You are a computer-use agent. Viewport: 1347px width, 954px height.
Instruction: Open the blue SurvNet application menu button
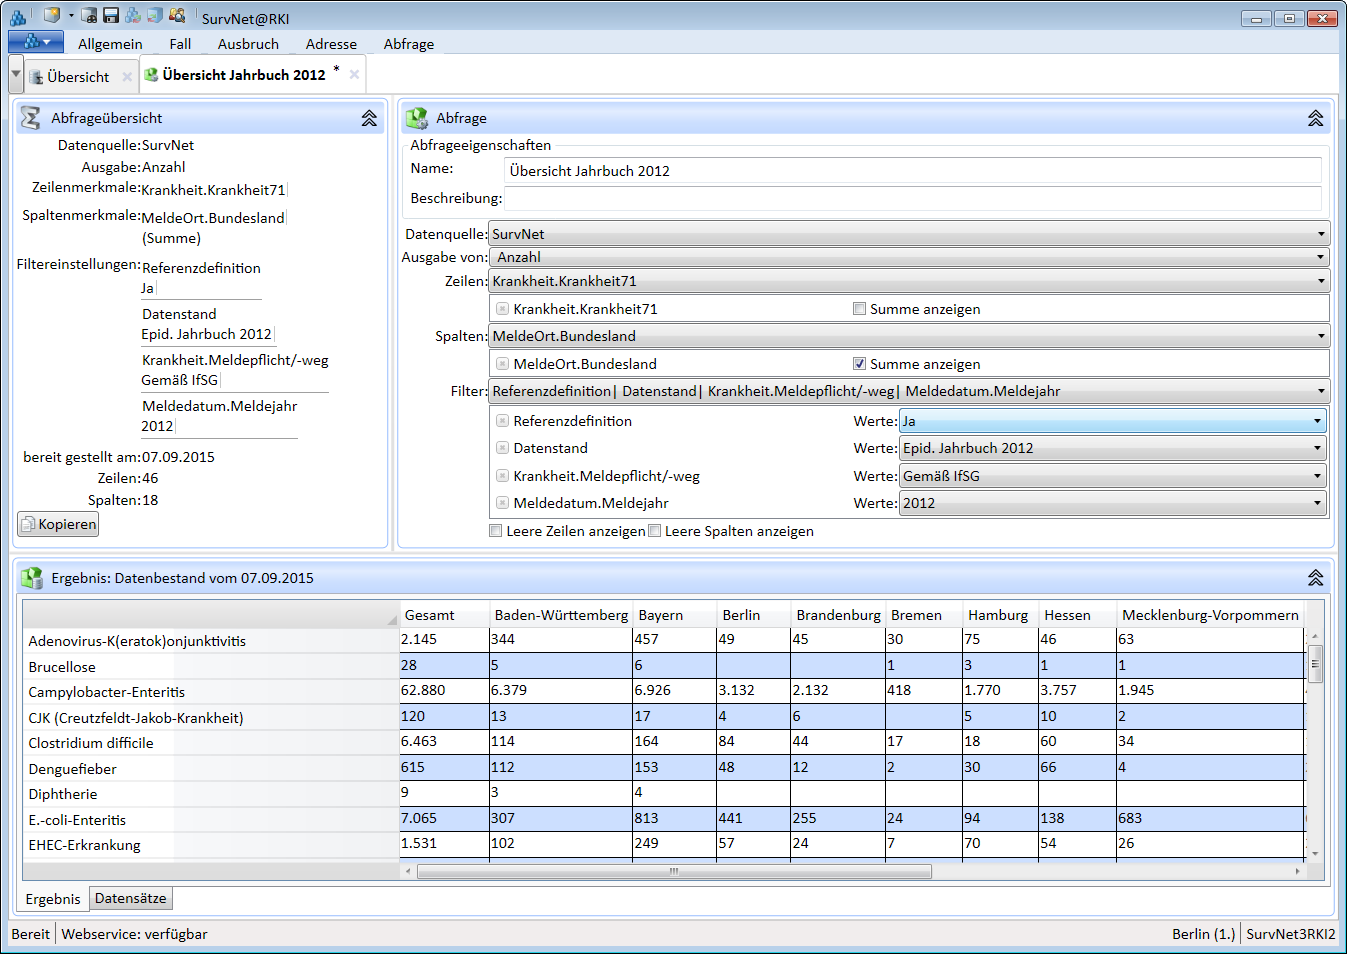(36, 42)
